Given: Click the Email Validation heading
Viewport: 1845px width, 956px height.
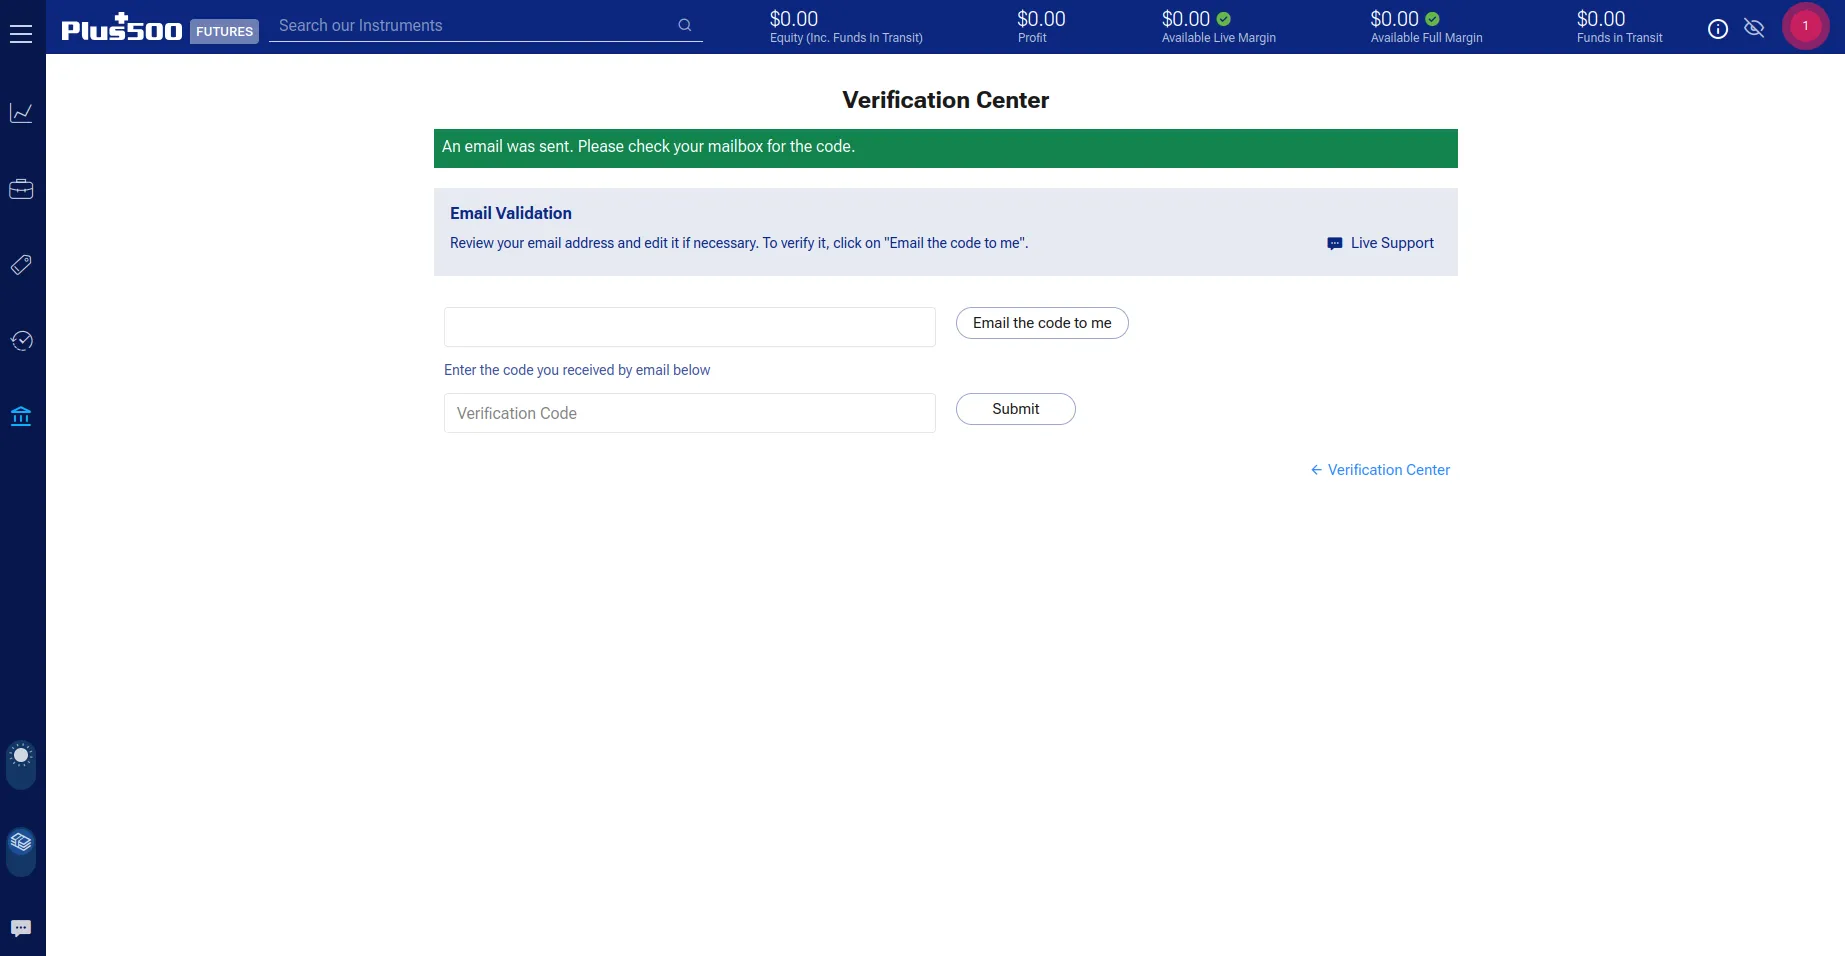Looking at the screenshot, I should pyautogui.click(x=511, y=213).
